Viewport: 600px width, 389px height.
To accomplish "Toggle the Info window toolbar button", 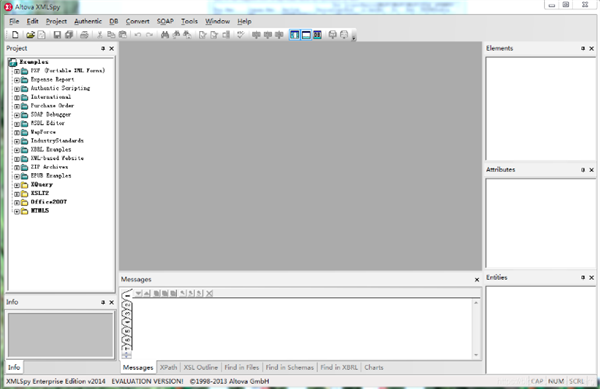I will pos(306,35).
